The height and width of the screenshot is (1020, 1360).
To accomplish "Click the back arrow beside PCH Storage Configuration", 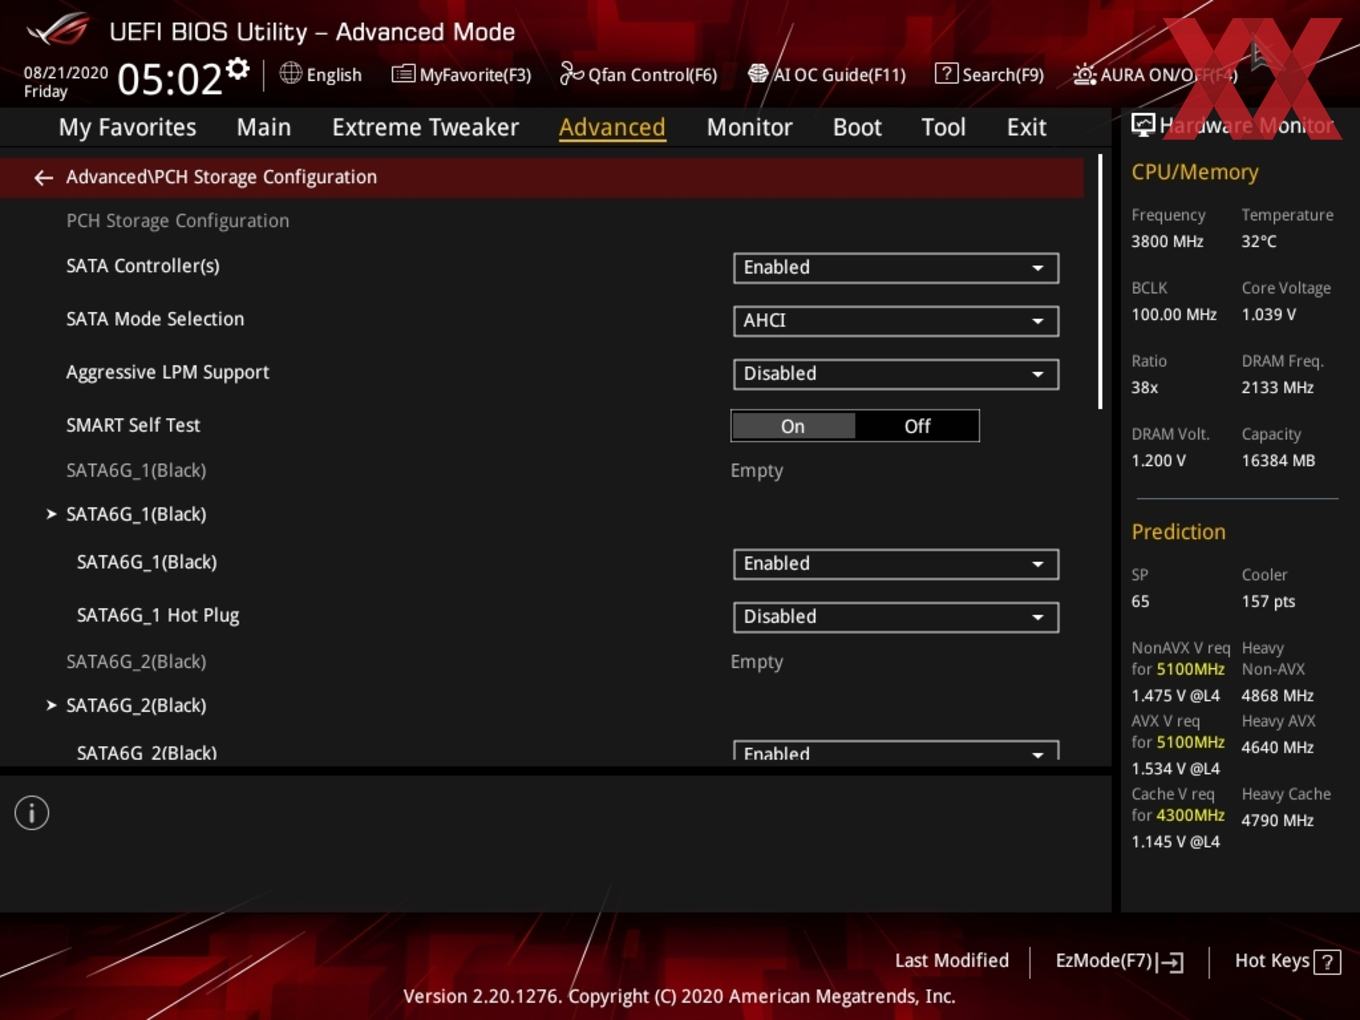I will [43, 177].
